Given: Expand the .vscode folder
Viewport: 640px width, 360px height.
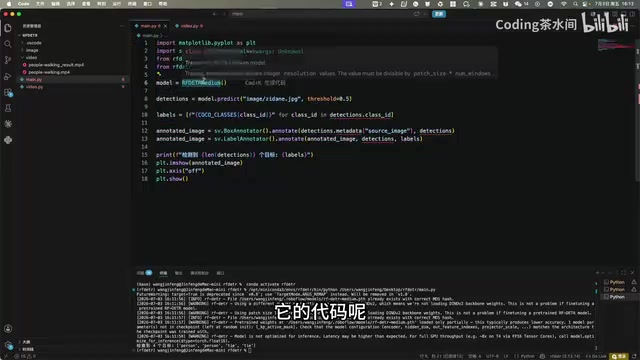Looking at the screenshot, I should [33, 43].
